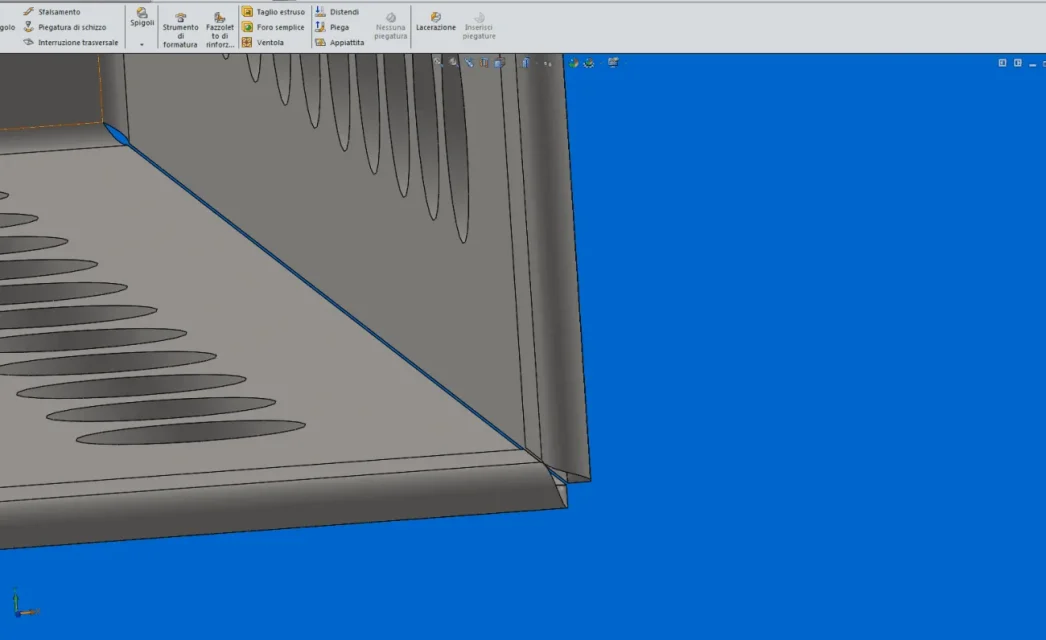This screenshot has width=1046, height=640.
Task: Open the view settings monitor icon
Action: (613, 62)
